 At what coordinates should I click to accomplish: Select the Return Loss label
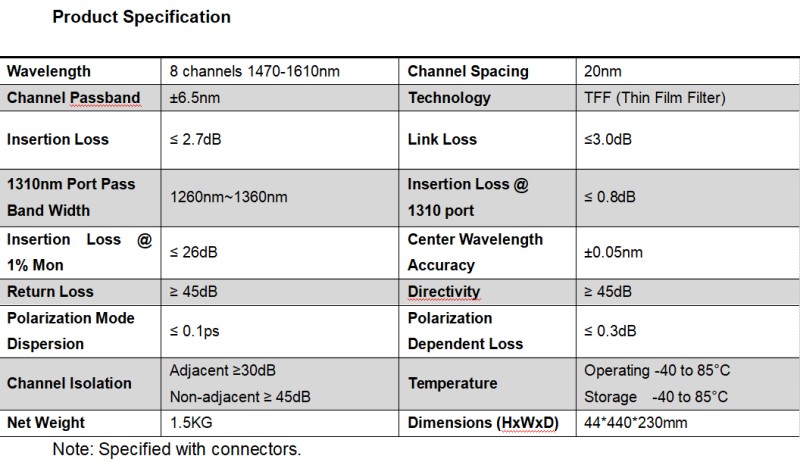coord(50,292)
